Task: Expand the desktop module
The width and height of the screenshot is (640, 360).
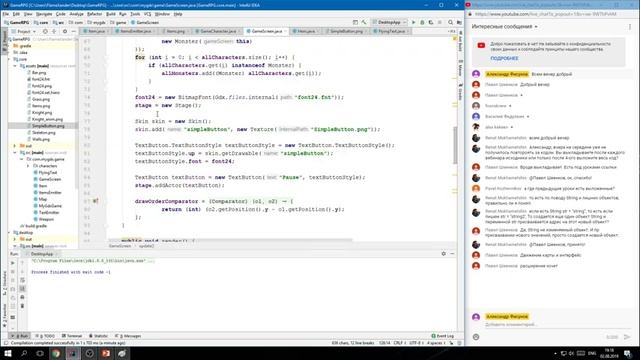Action: [9, 233]
